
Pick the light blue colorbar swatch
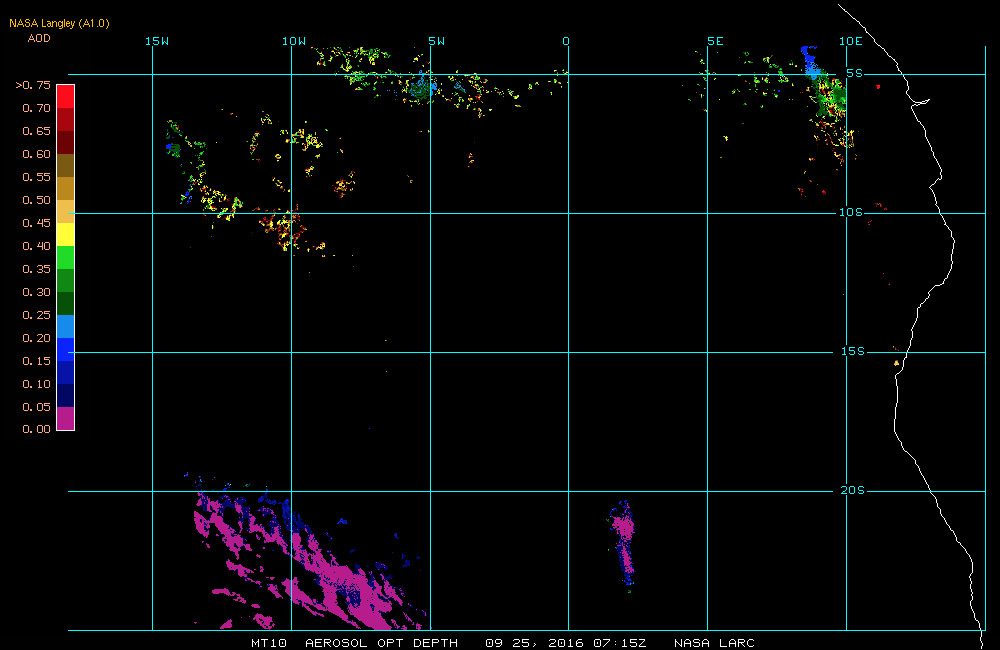click(66, 326)
